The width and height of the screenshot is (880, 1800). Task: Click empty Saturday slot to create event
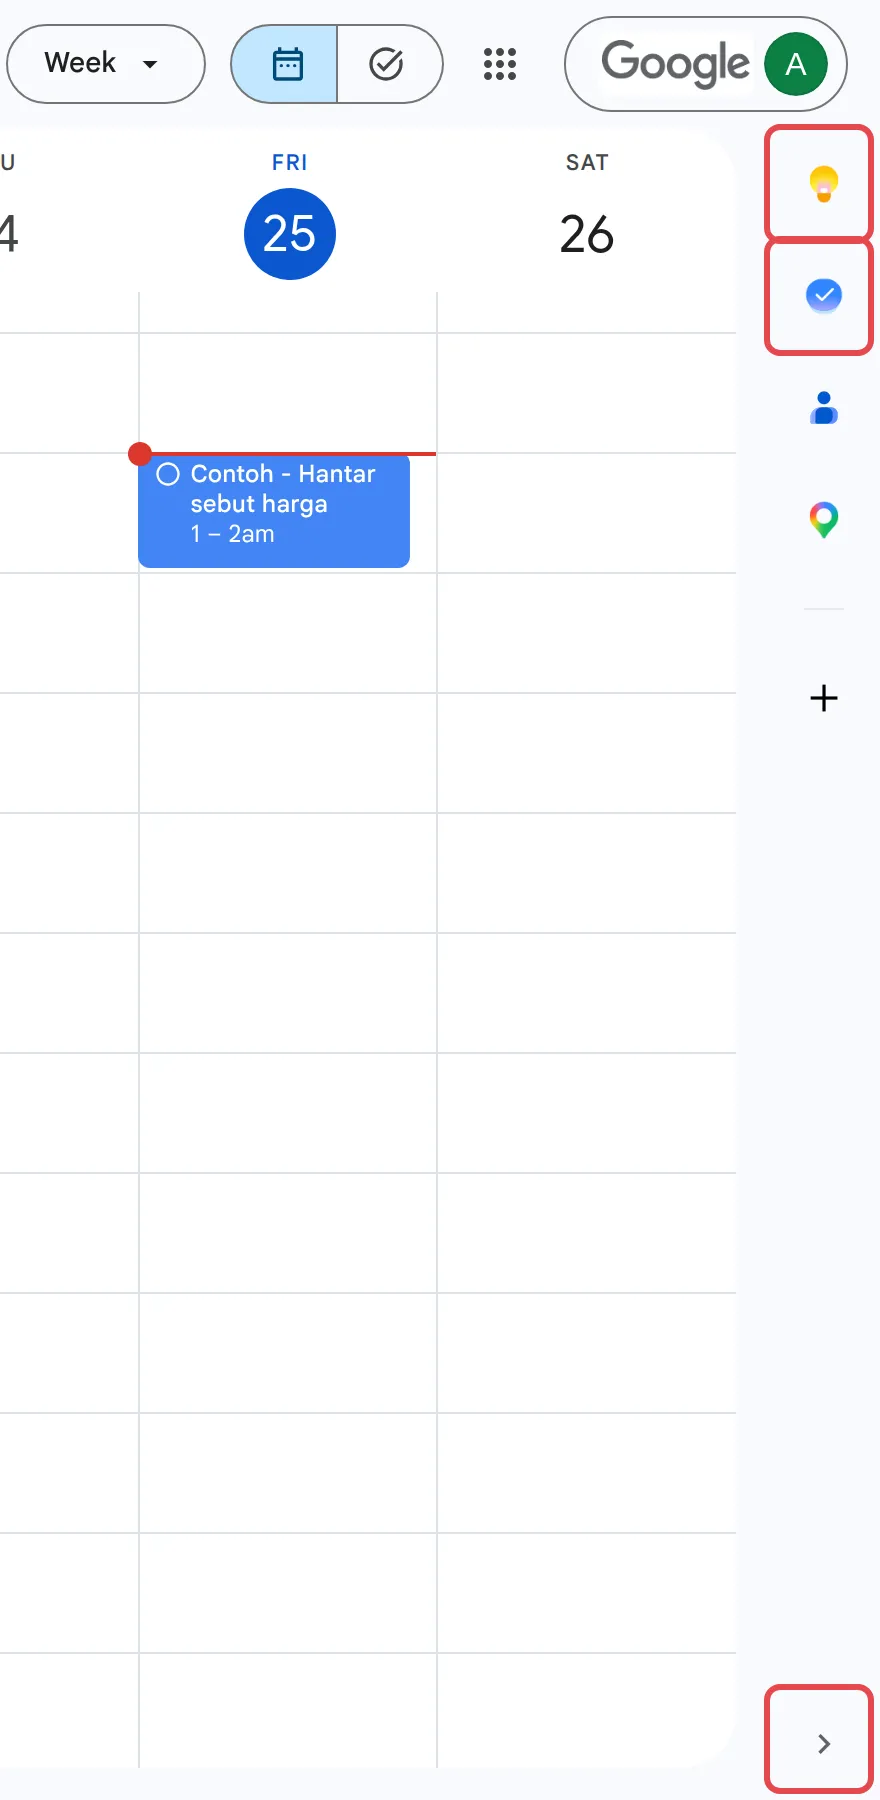click(x=586, y=752)
